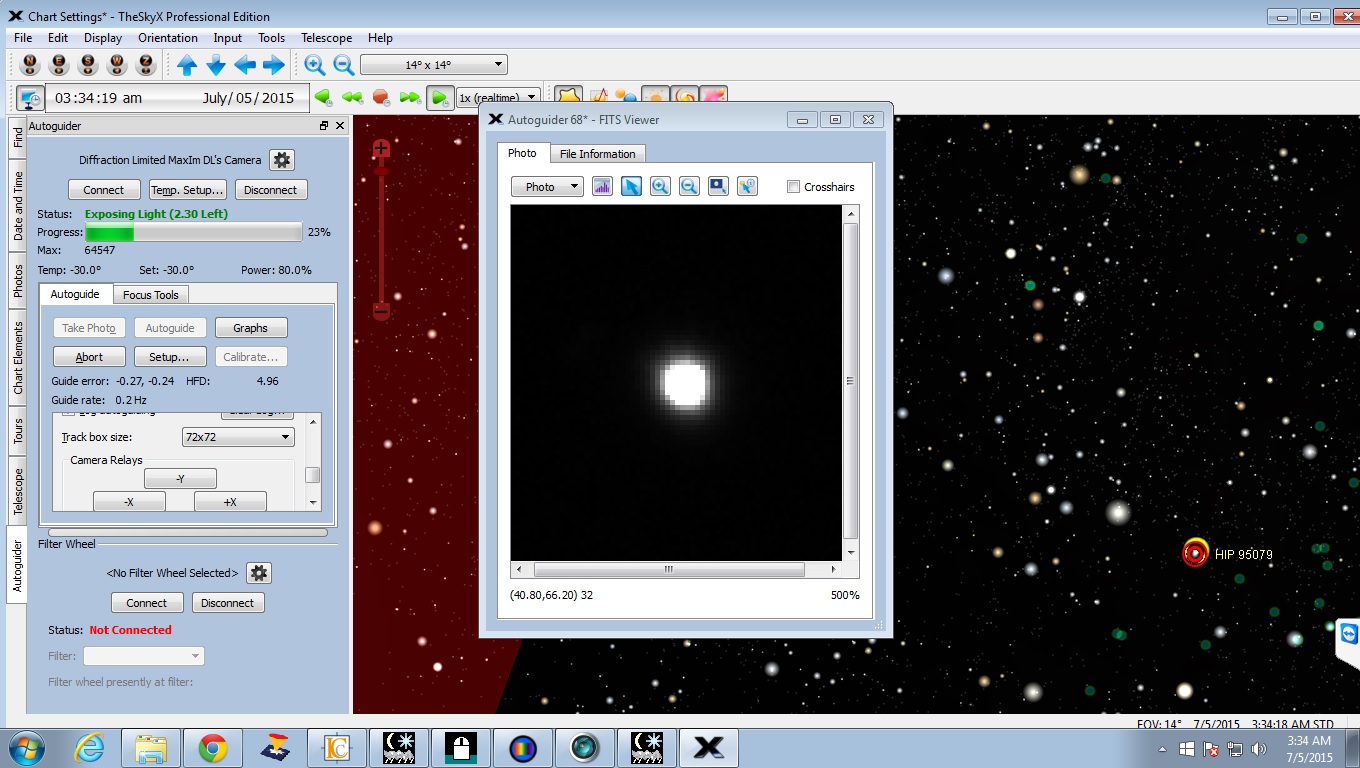
Task: Switch to the File Information tab
Action: (597, 154)
